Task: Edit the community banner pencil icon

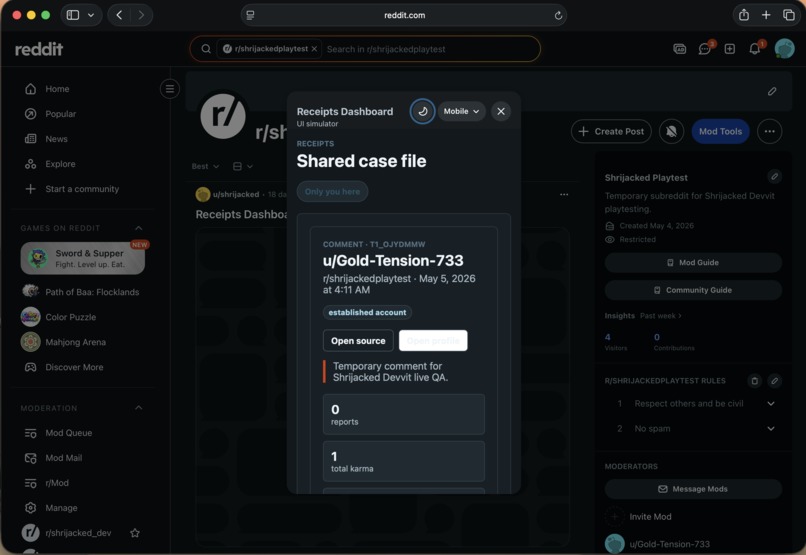Action: tap(772, 91)
